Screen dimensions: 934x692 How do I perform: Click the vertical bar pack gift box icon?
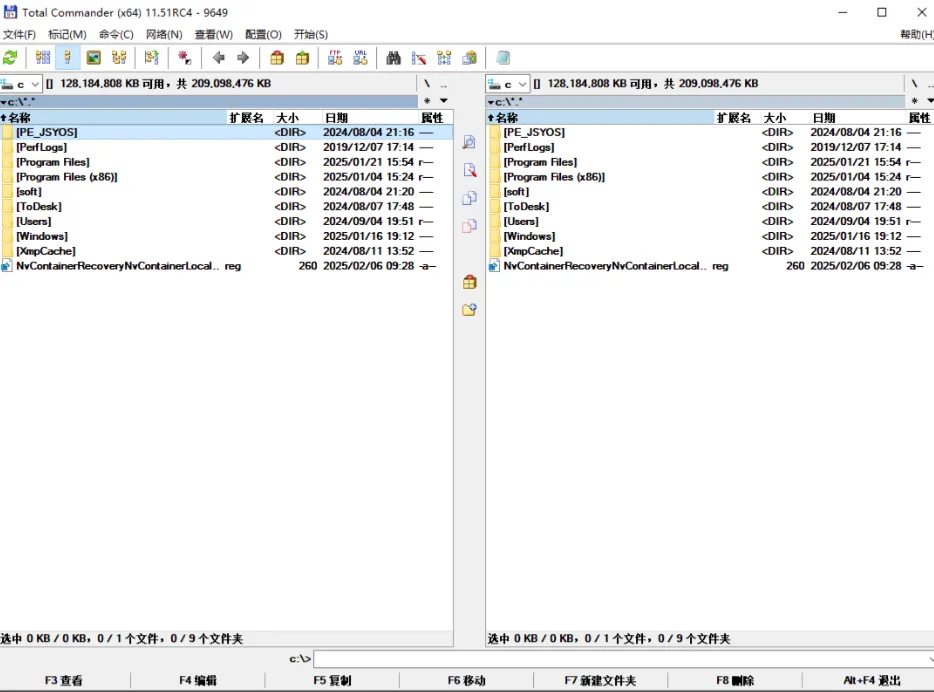tap(469, 282)
